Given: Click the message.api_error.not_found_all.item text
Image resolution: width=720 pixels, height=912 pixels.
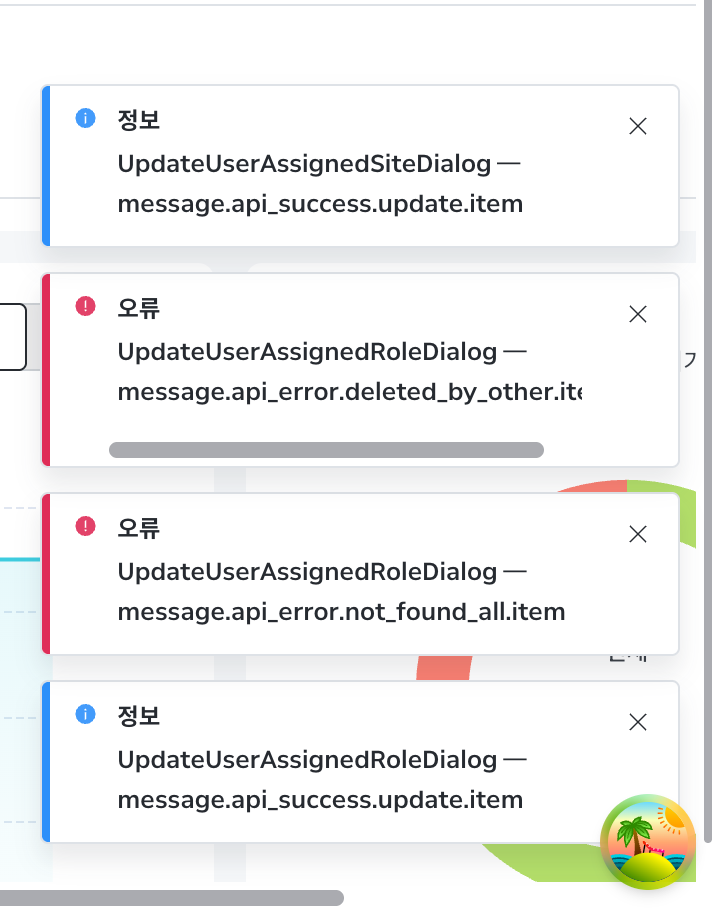Looking at the screenshot, I should [x=341, y=612].
